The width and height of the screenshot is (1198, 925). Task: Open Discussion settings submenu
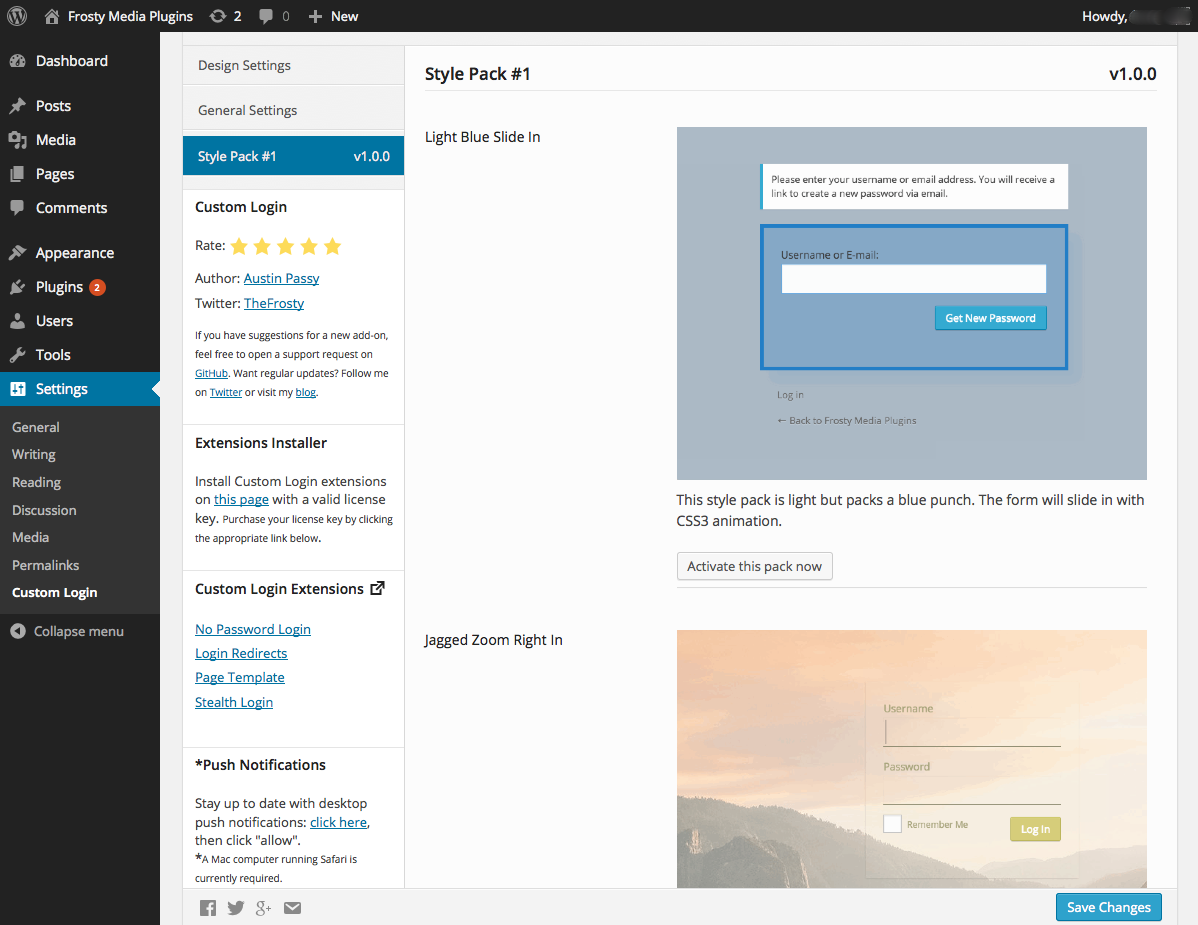pos(44,510)
